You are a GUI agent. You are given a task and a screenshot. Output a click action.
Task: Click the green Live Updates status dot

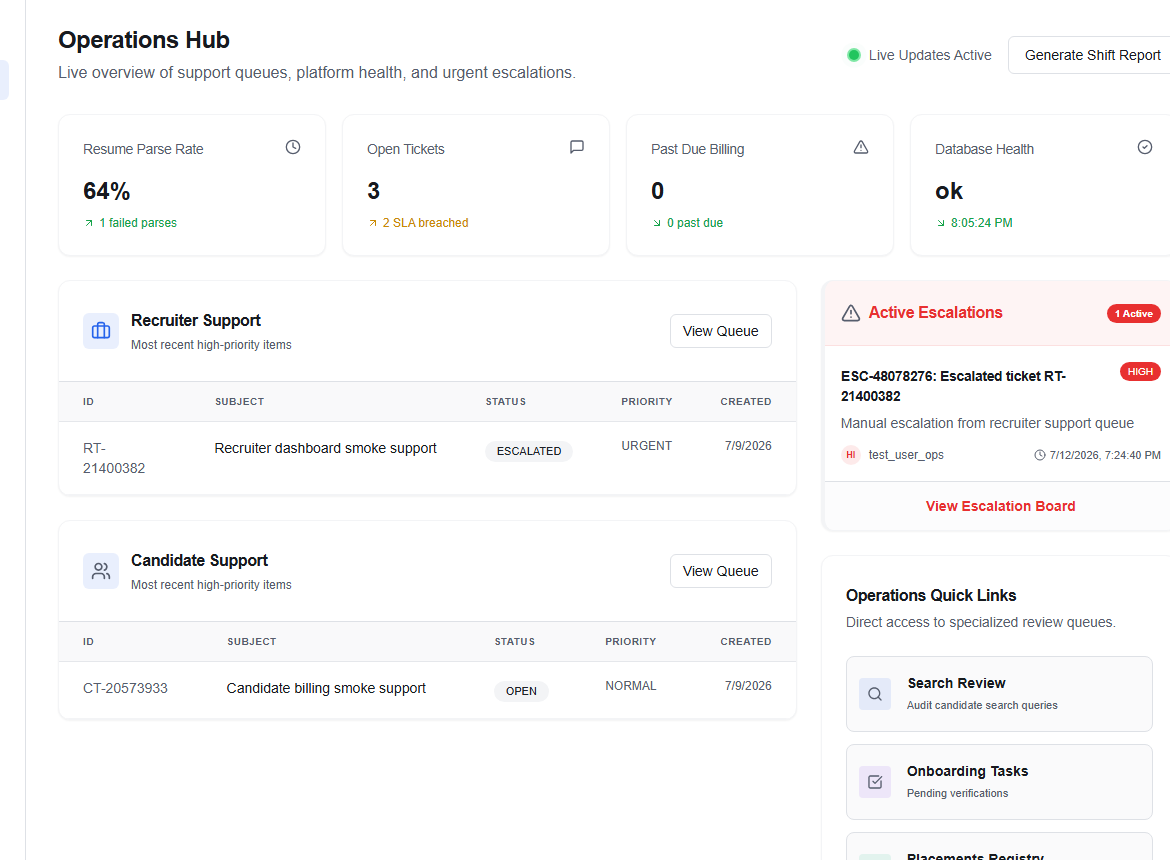[x=854, y=55]
